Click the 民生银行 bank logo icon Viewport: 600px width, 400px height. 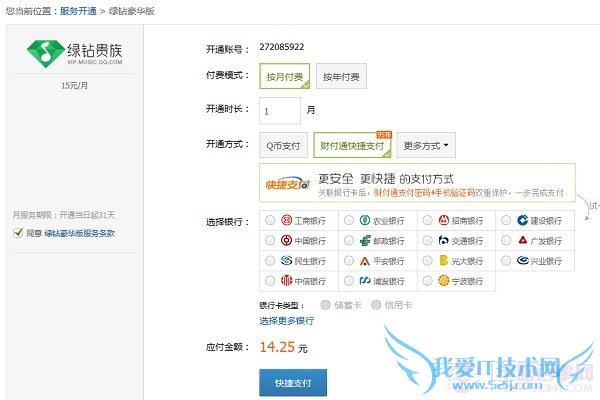point(286,260)
